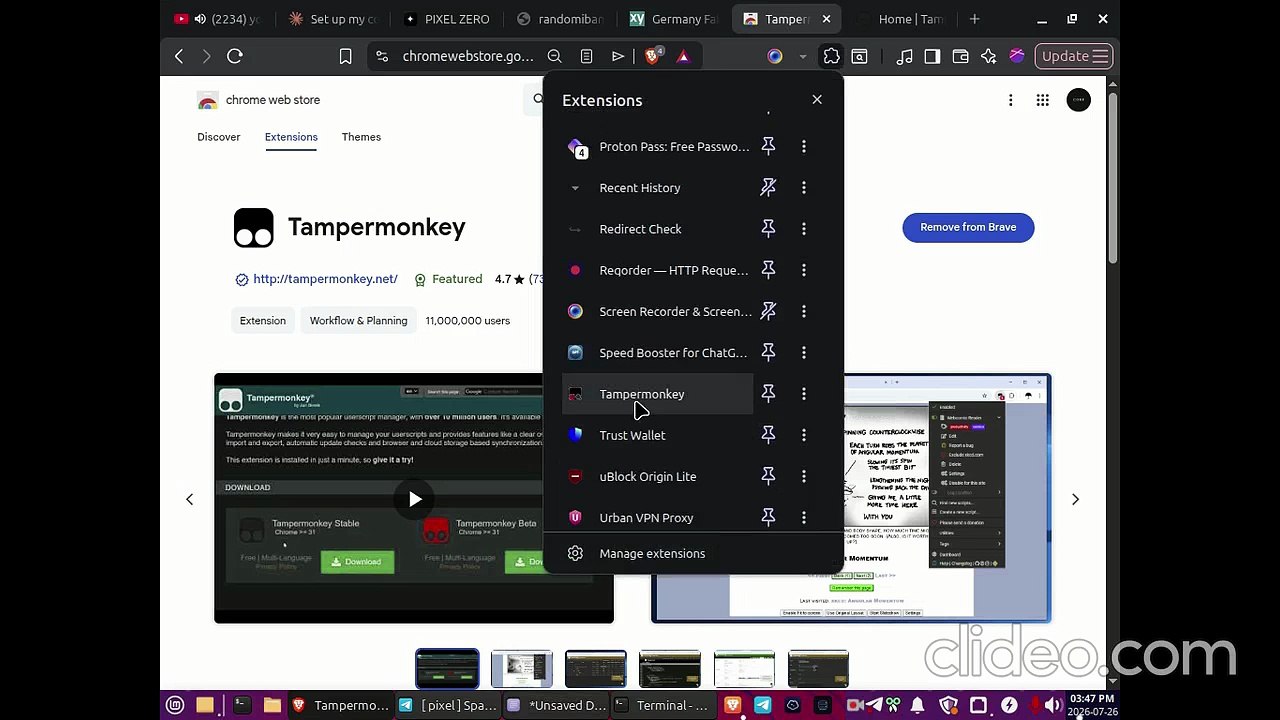Open the Proton Pass extension
Viewport: 1280px width, 720px height.
point(657,147)
